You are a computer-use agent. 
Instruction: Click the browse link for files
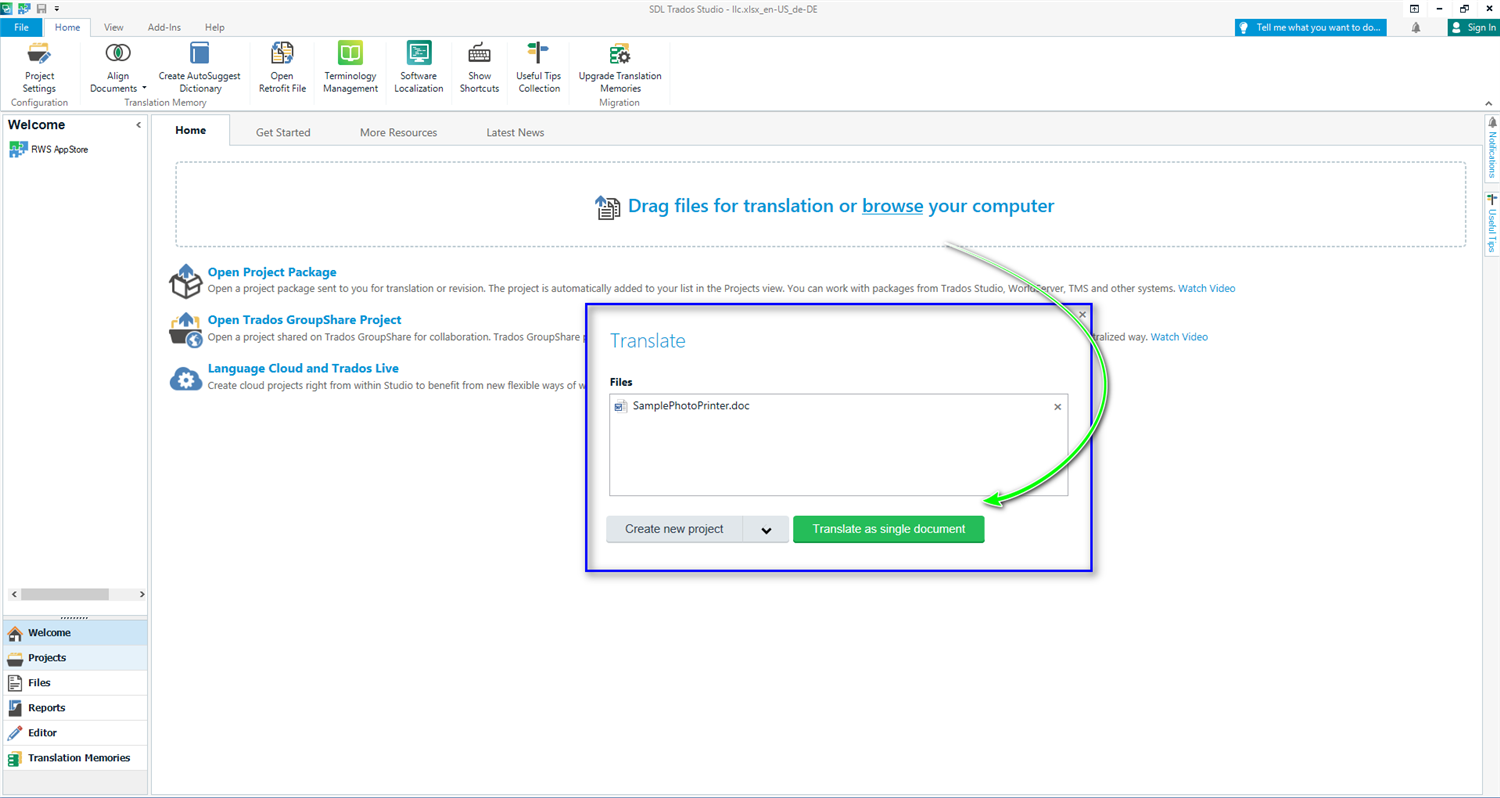coord(892,206)
